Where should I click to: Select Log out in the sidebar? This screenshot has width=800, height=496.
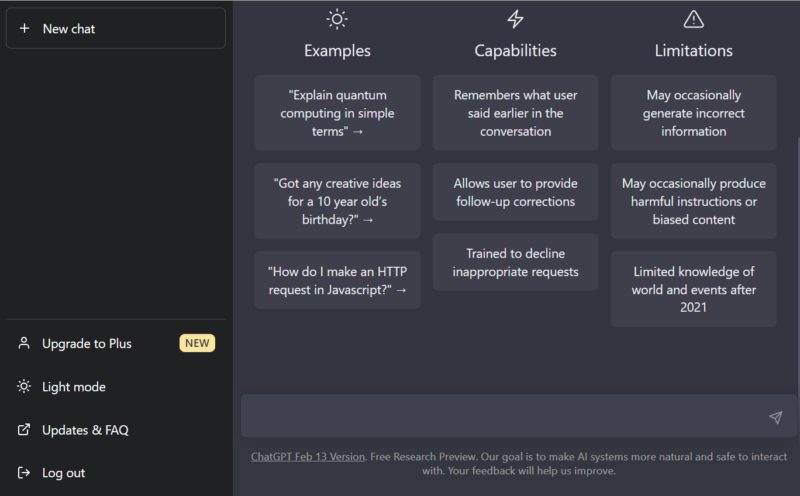(63, 473)
